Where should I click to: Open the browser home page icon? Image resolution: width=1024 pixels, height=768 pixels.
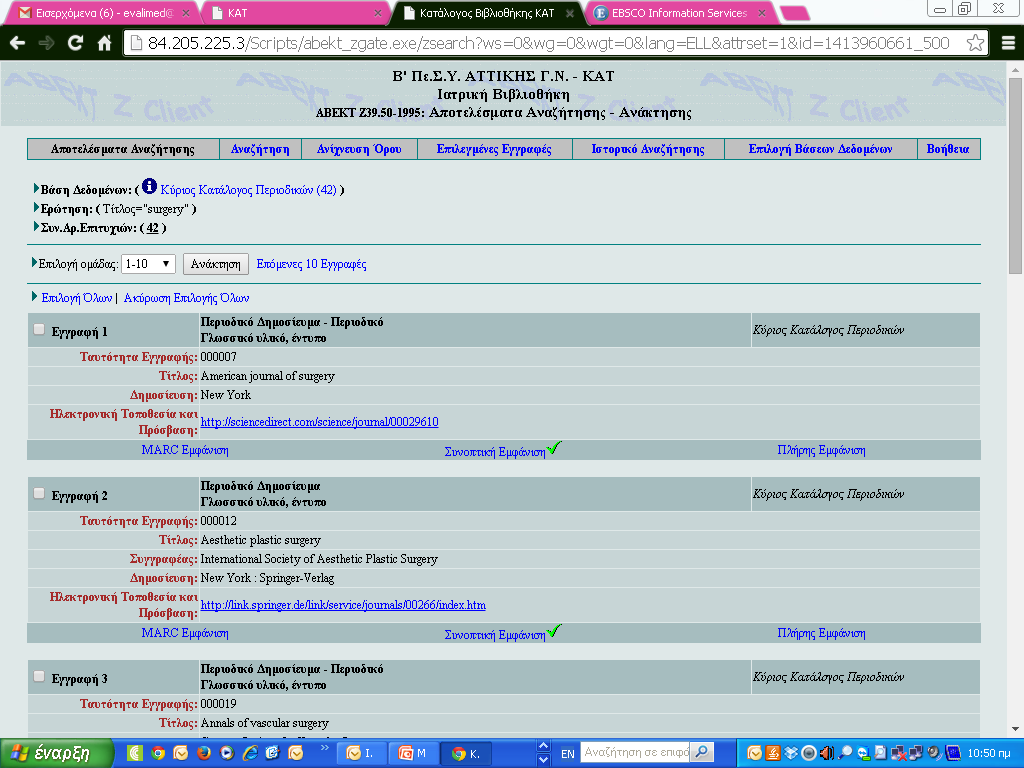coord(104,43)
